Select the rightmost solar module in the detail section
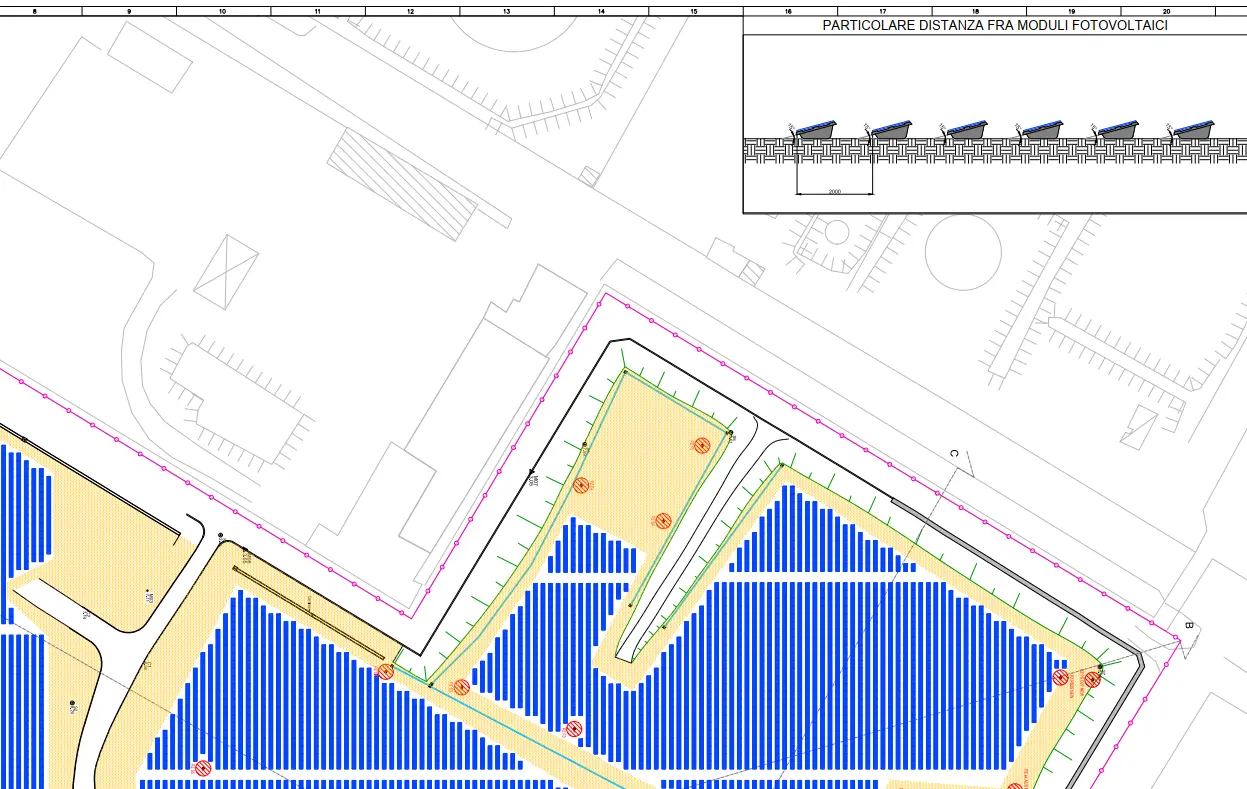1247x789 pixels. pos(1193,130)
